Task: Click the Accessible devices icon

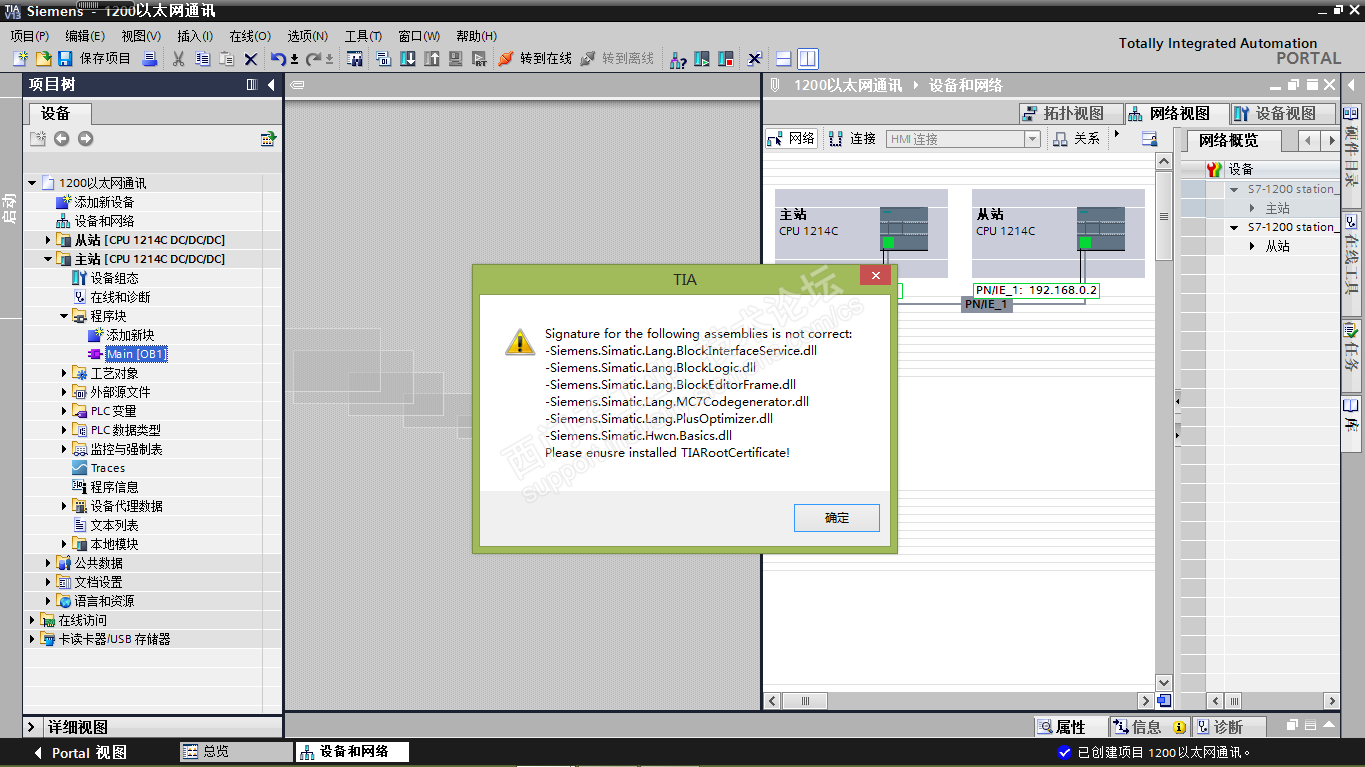Action: (678, 59)
